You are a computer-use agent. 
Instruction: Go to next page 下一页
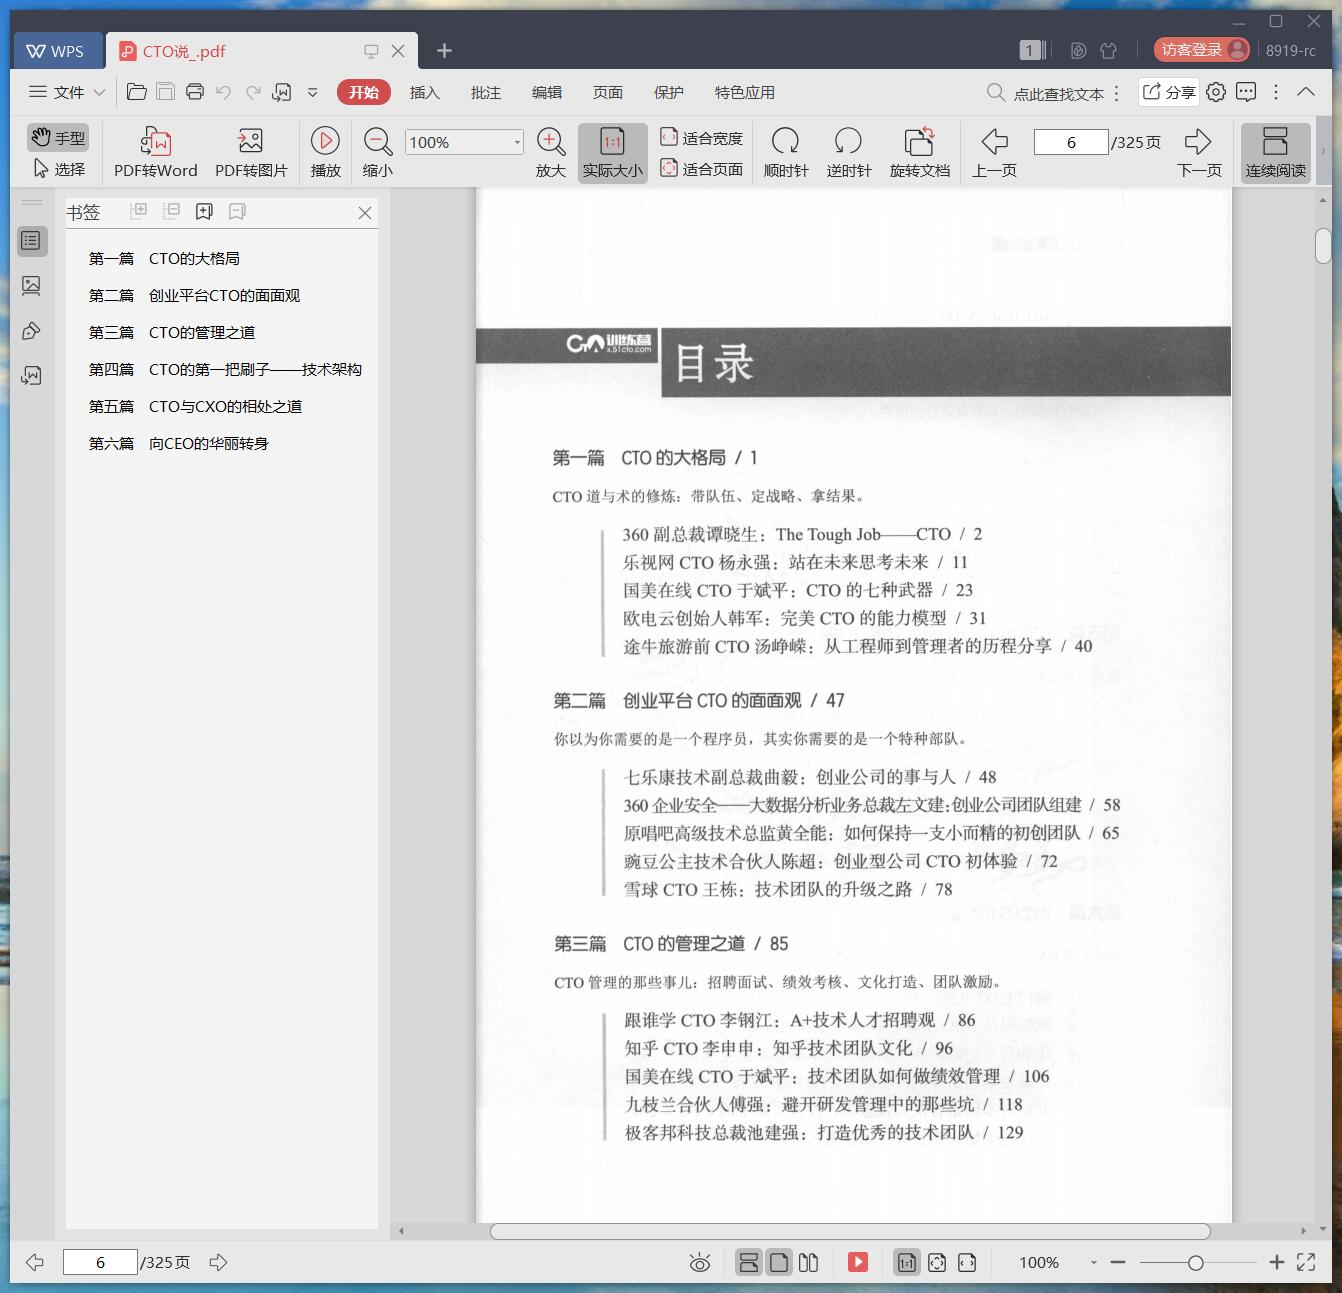coord(1199,153)
